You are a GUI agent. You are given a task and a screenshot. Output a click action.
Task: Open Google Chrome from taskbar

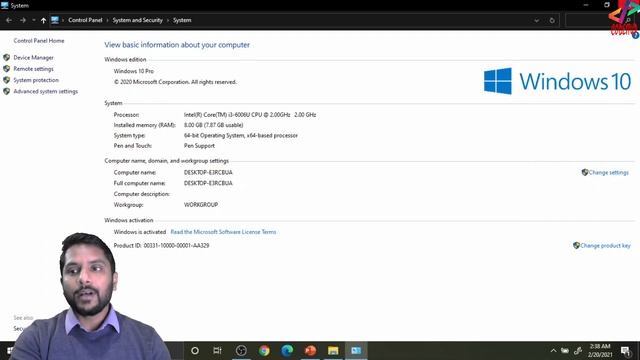[x=264, y=351]
